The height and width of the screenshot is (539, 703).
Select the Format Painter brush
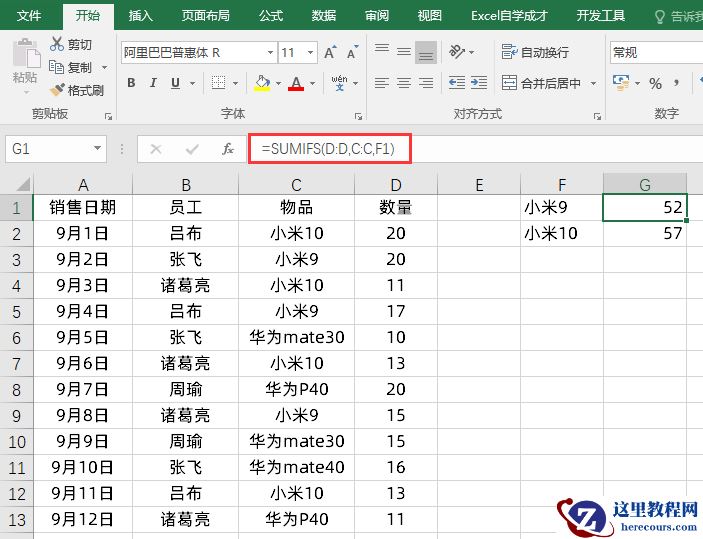57,90
